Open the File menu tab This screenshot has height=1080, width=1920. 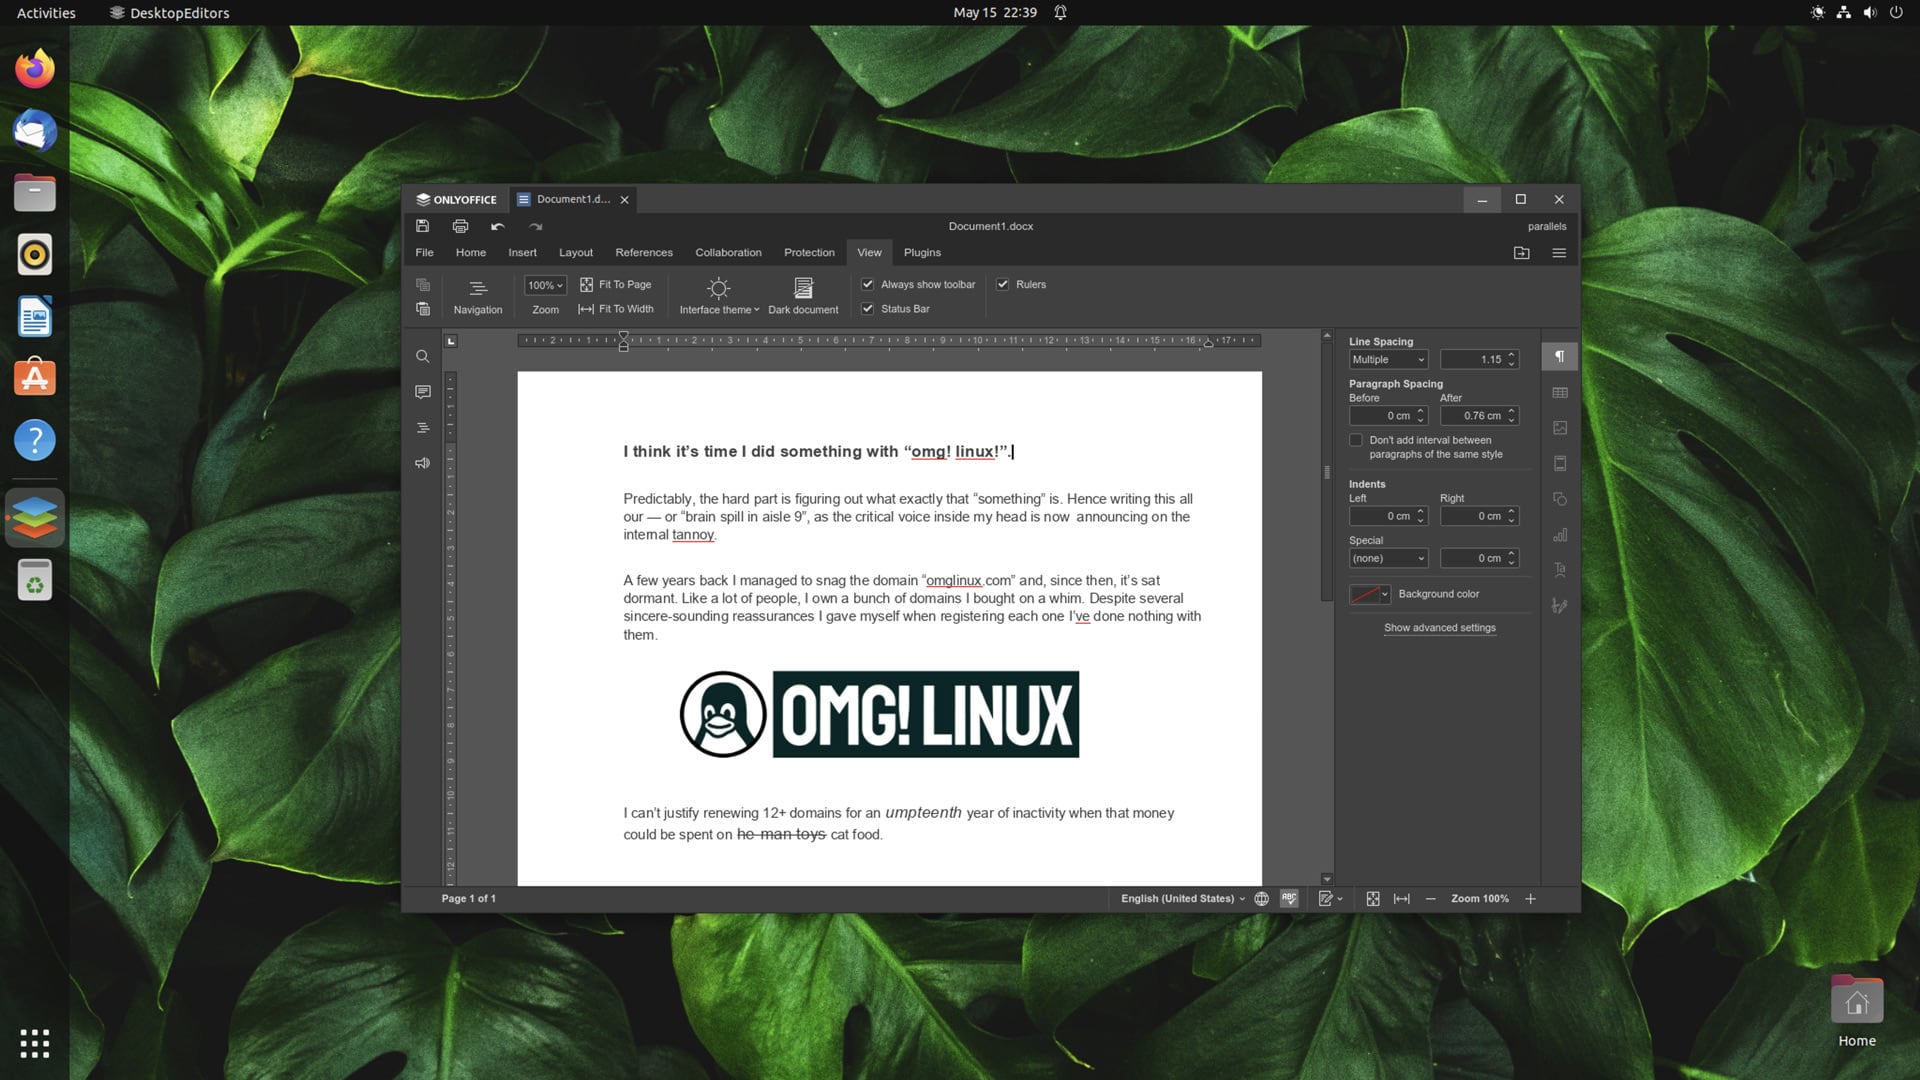[425, 253]
